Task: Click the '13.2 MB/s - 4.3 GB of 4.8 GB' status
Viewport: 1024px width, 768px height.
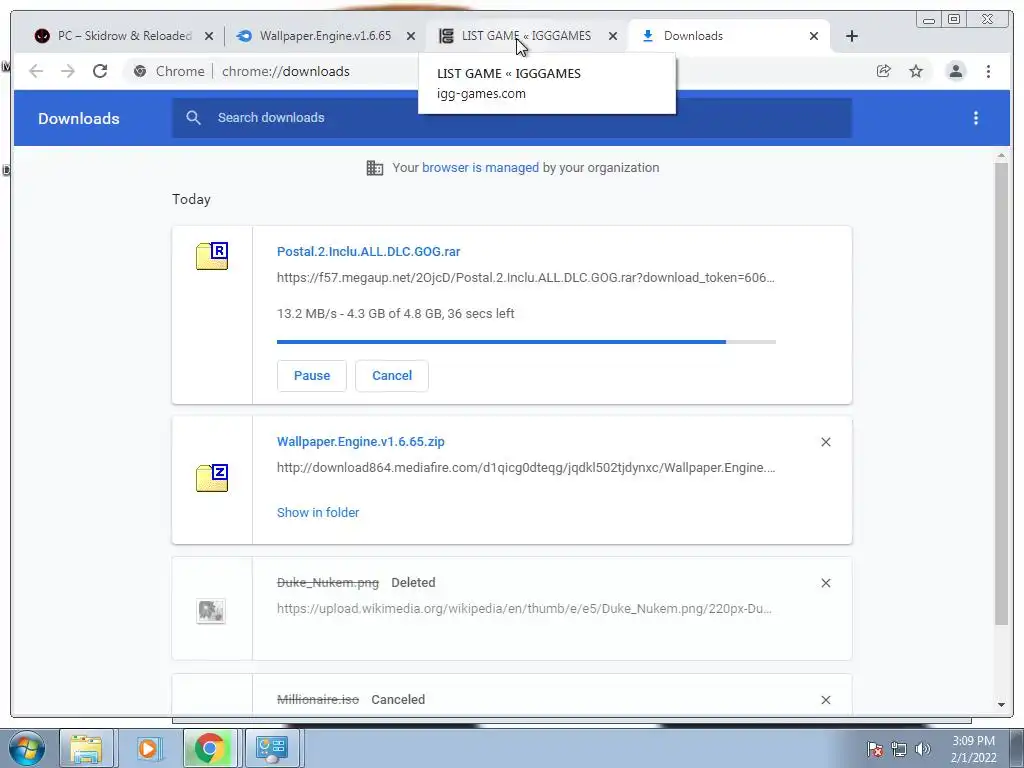Action: [x=396, y=313]
